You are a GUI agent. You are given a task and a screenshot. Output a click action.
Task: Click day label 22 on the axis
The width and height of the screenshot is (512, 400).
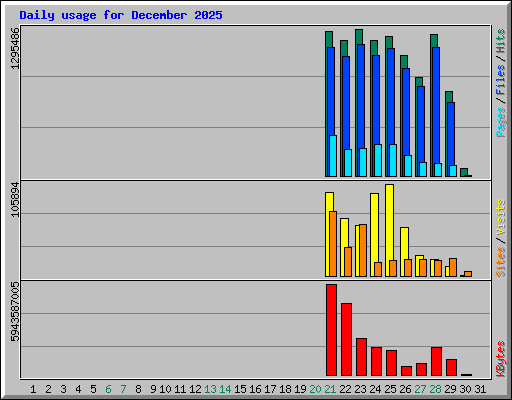click(x=345, y=389)
